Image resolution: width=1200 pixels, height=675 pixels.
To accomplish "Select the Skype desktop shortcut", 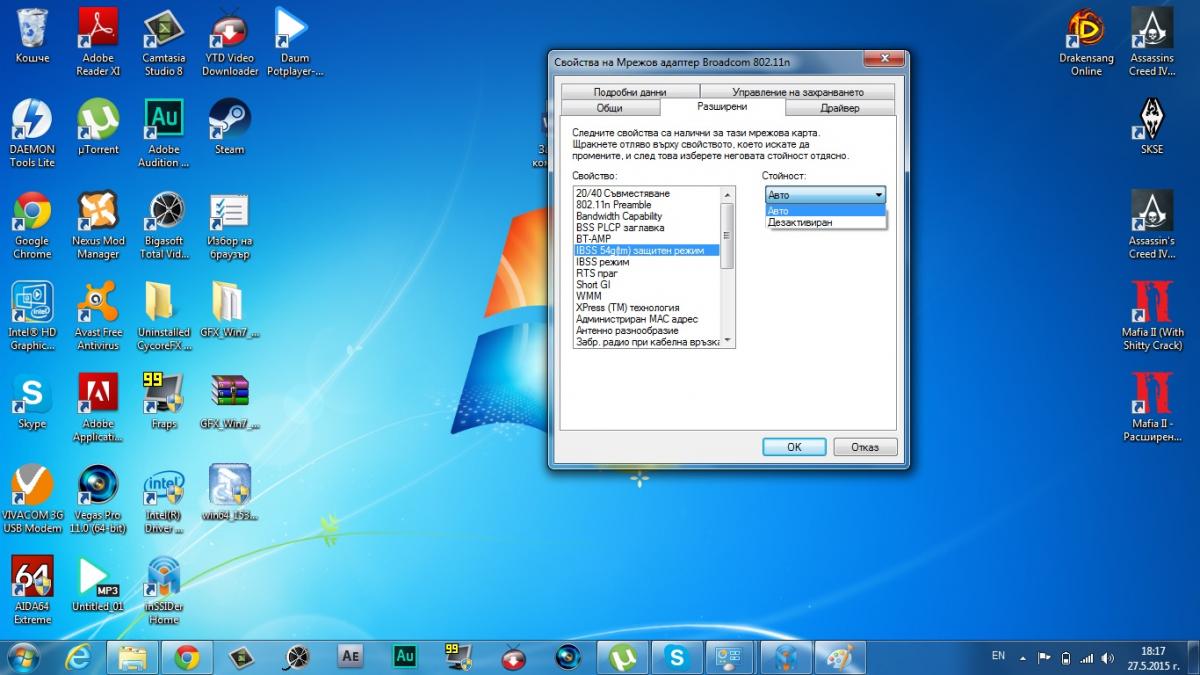I will tap(32, 401).
